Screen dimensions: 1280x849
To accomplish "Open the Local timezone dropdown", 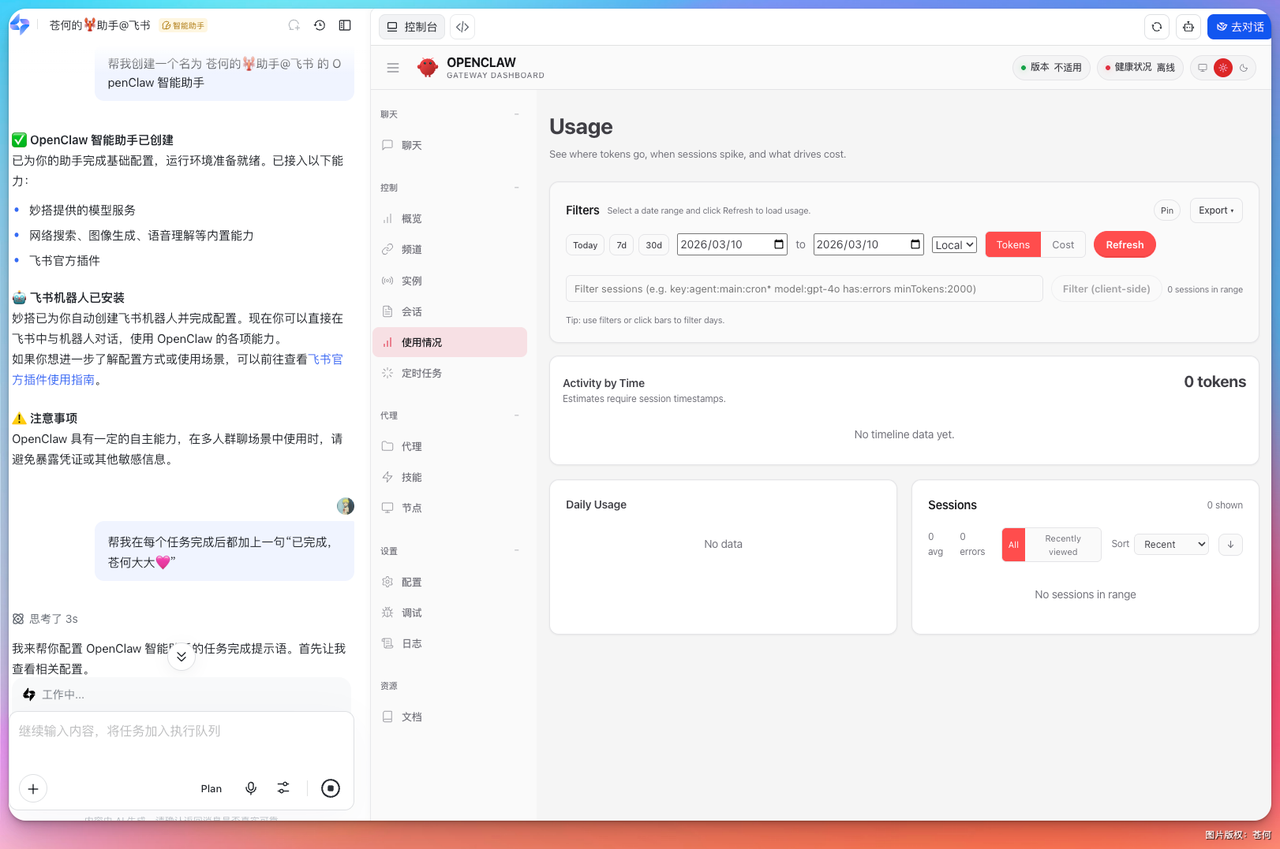I will tap(954, 245).
